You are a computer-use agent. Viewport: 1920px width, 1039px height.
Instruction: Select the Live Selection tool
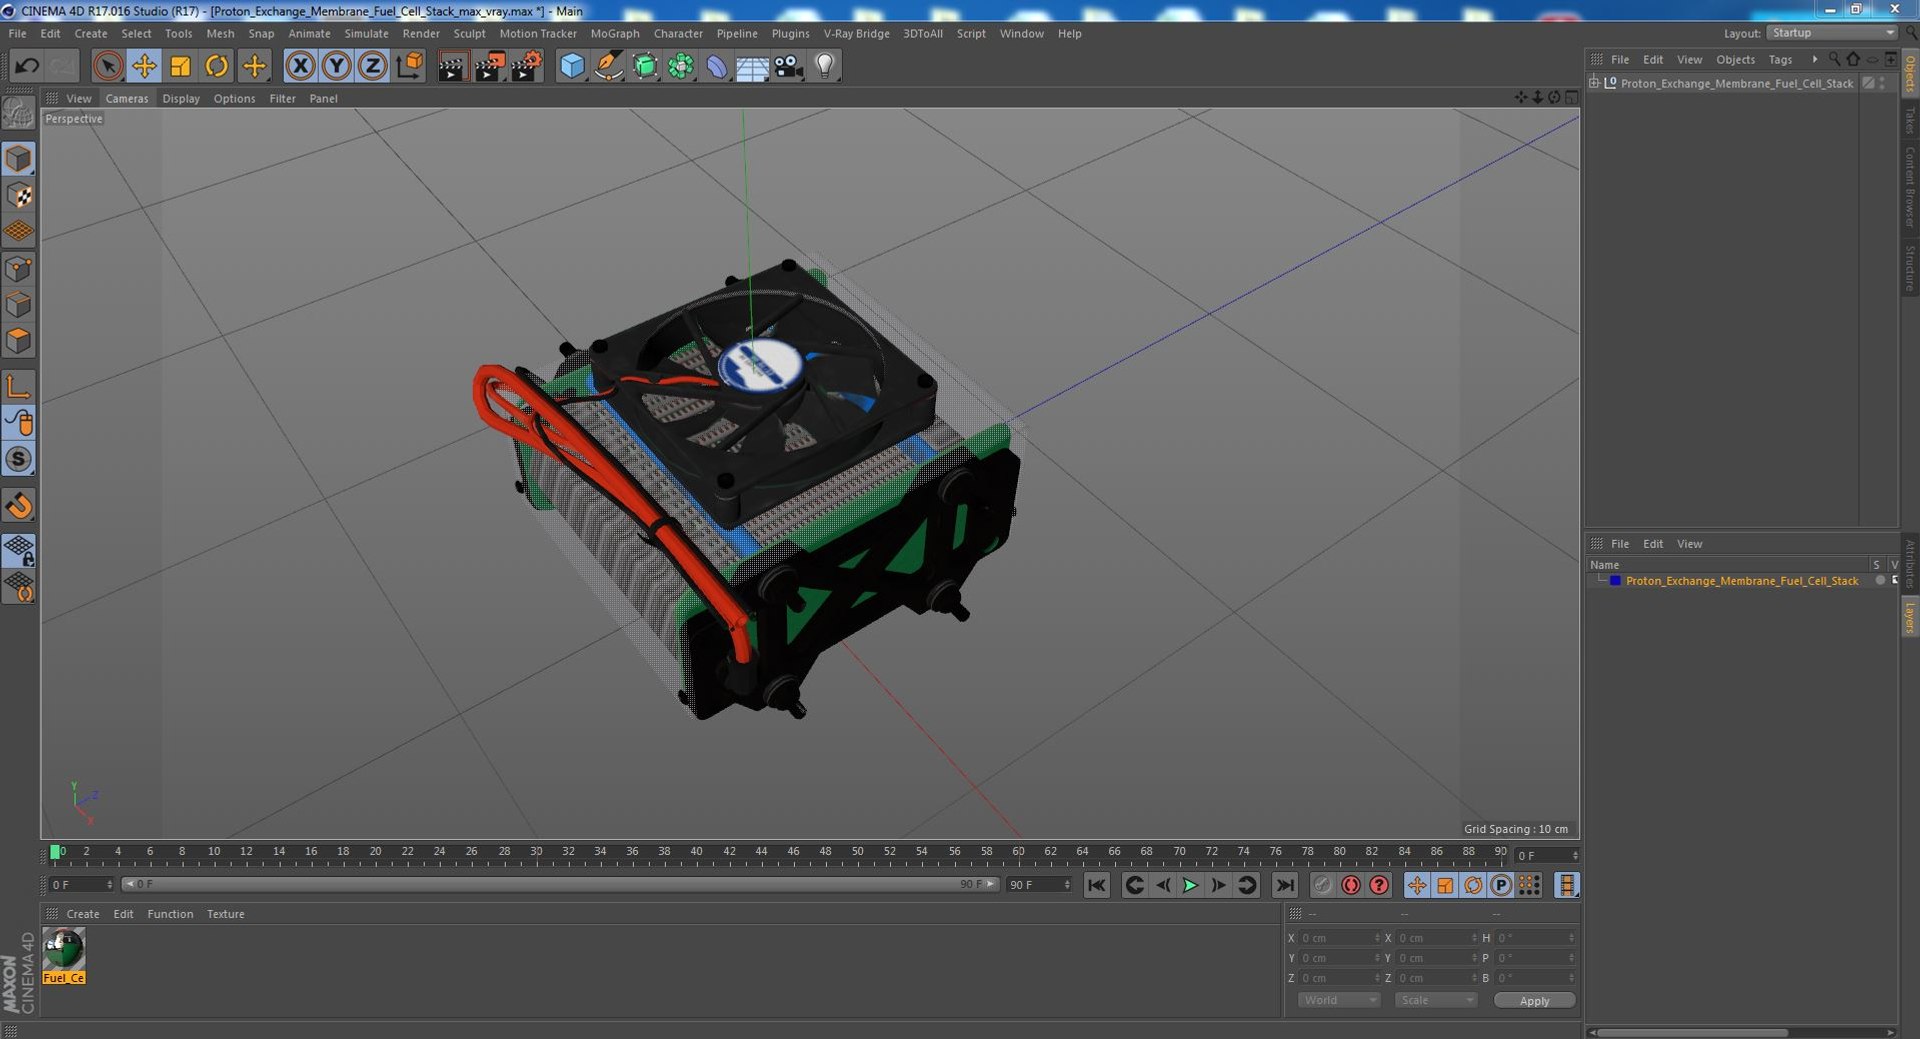(107, 66)
